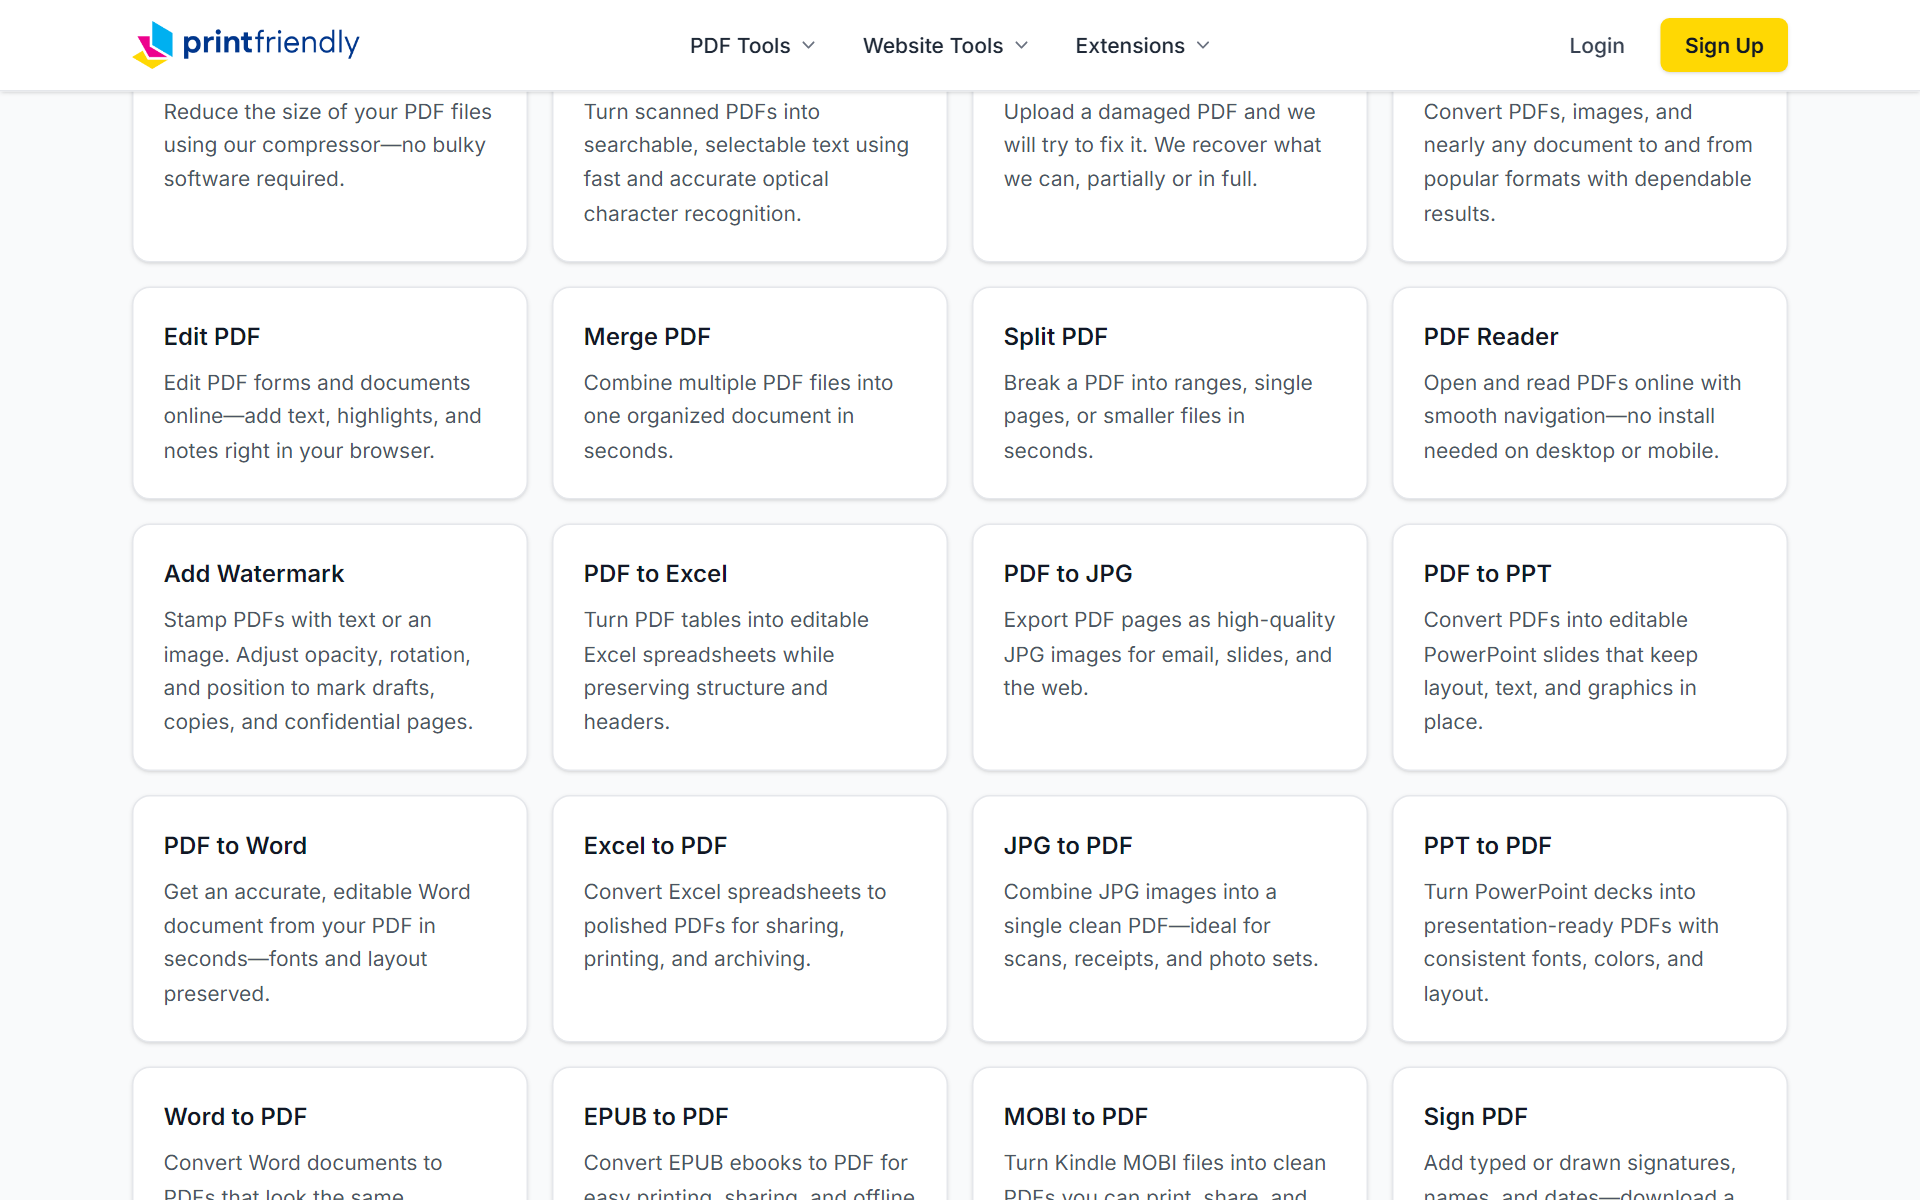Screen dimensions: 1920x1200
Task: Click the PDF to Word card
Action: click(330, 919)
